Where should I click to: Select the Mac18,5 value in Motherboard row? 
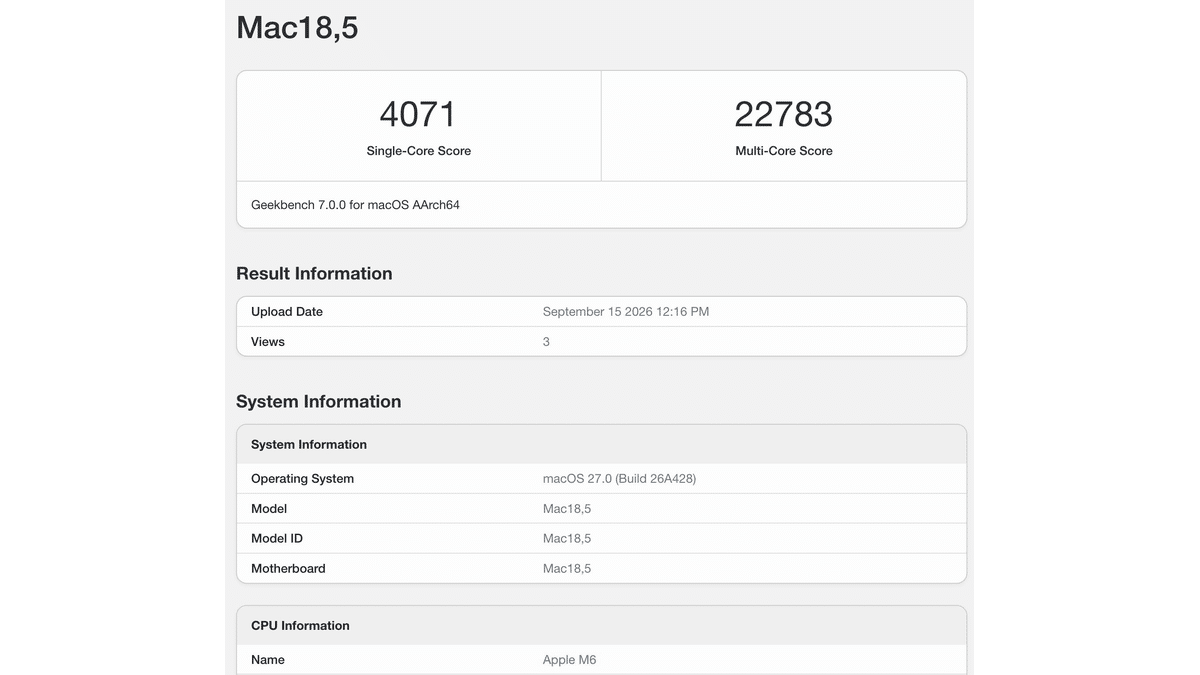[567, 569]
